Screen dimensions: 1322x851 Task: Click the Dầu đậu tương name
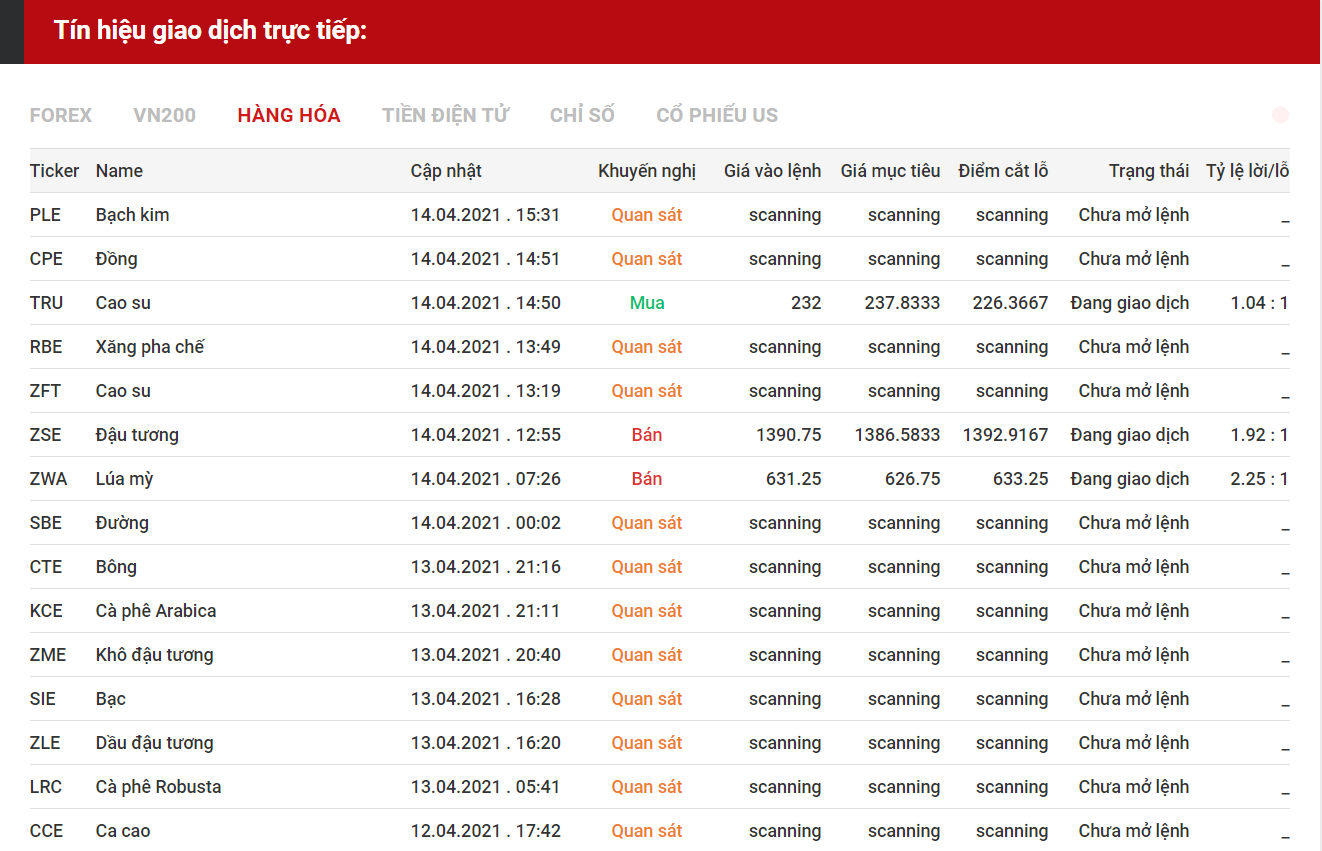point(155,743)
